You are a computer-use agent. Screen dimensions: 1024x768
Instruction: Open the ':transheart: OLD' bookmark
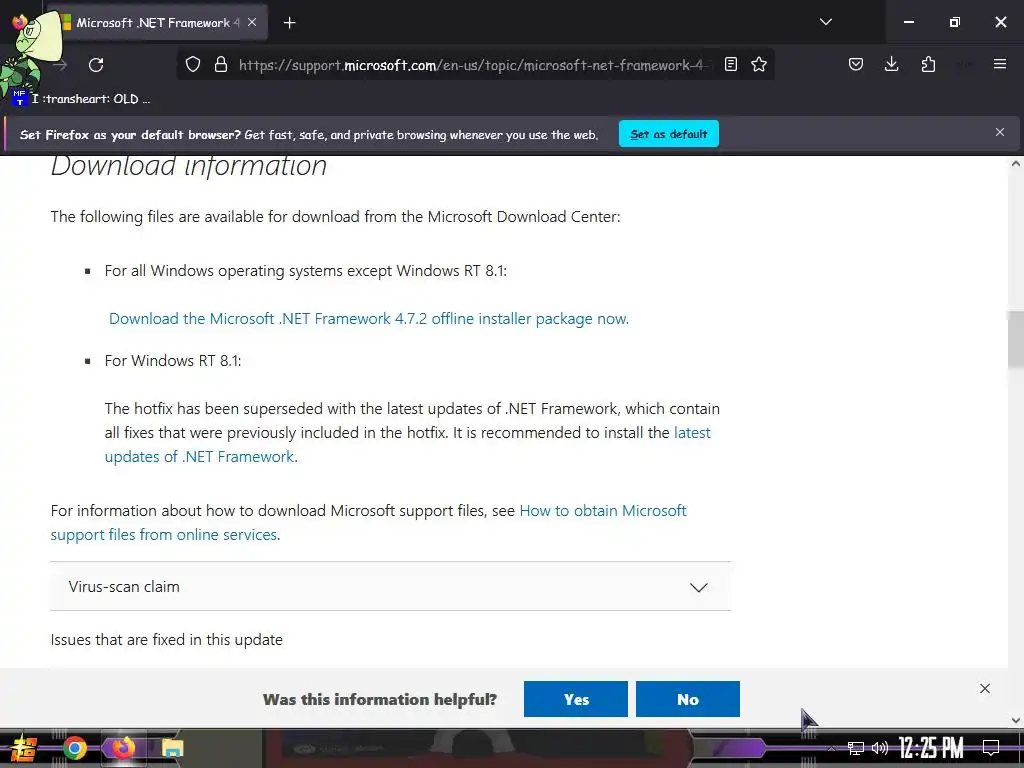[81, 99]
